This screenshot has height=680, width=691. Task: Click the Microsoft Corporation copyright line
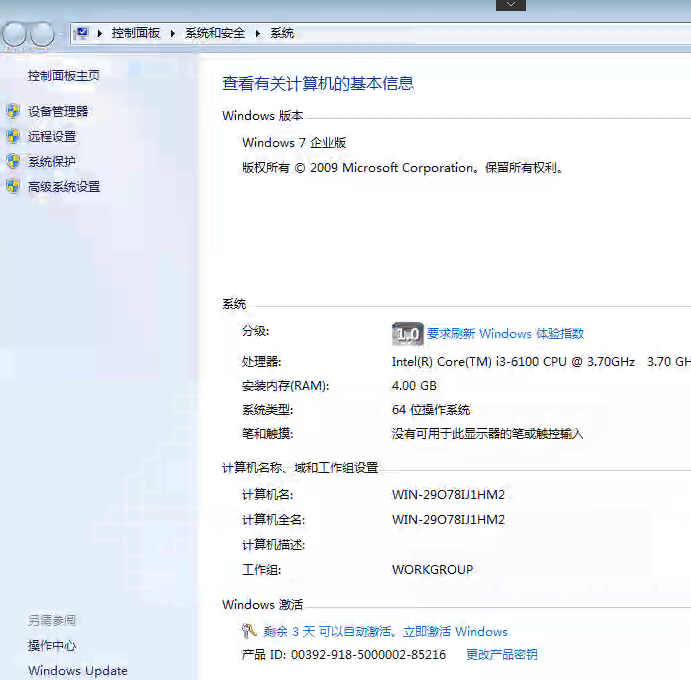pyautogui.click(x=402, y=168)
